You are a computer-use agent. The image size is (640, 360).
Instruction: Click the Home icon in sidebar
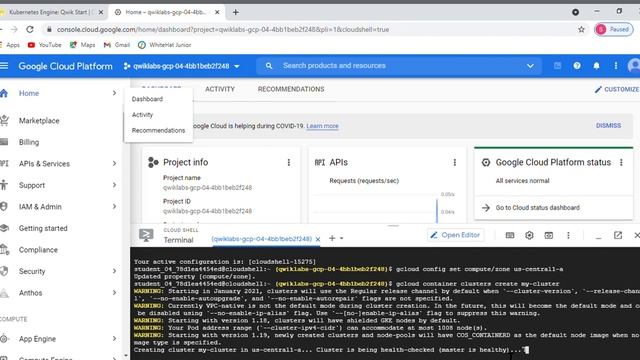coord(4,93)
